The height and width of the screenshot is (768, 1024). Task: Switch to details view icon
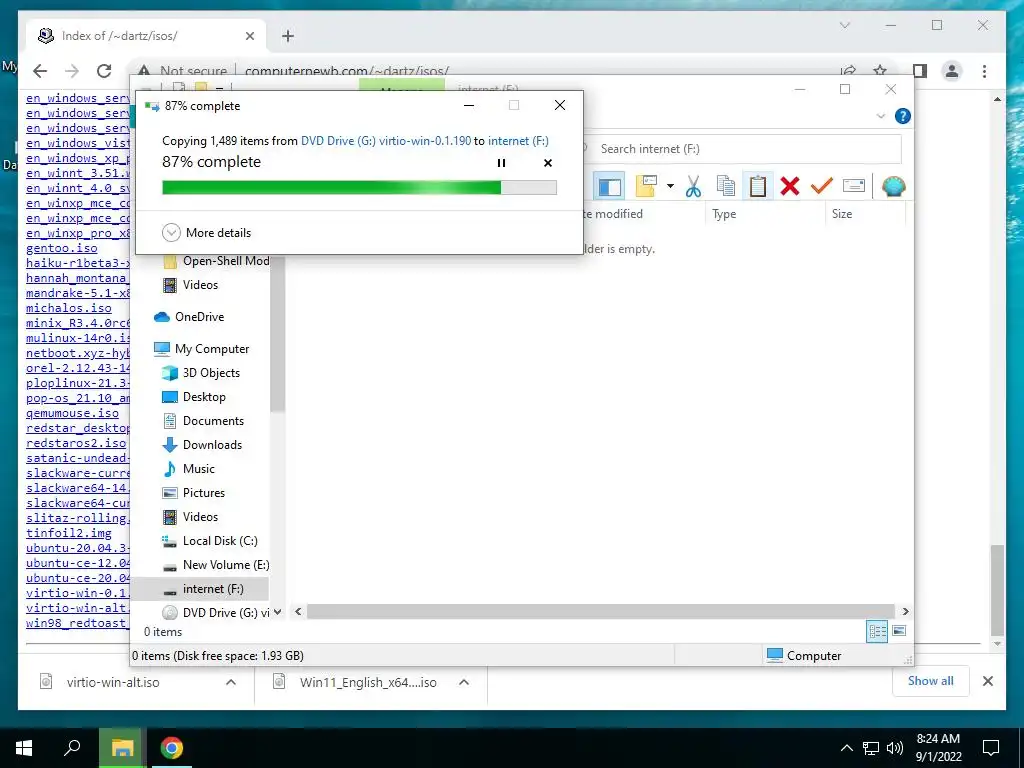[x=877, y=631]
